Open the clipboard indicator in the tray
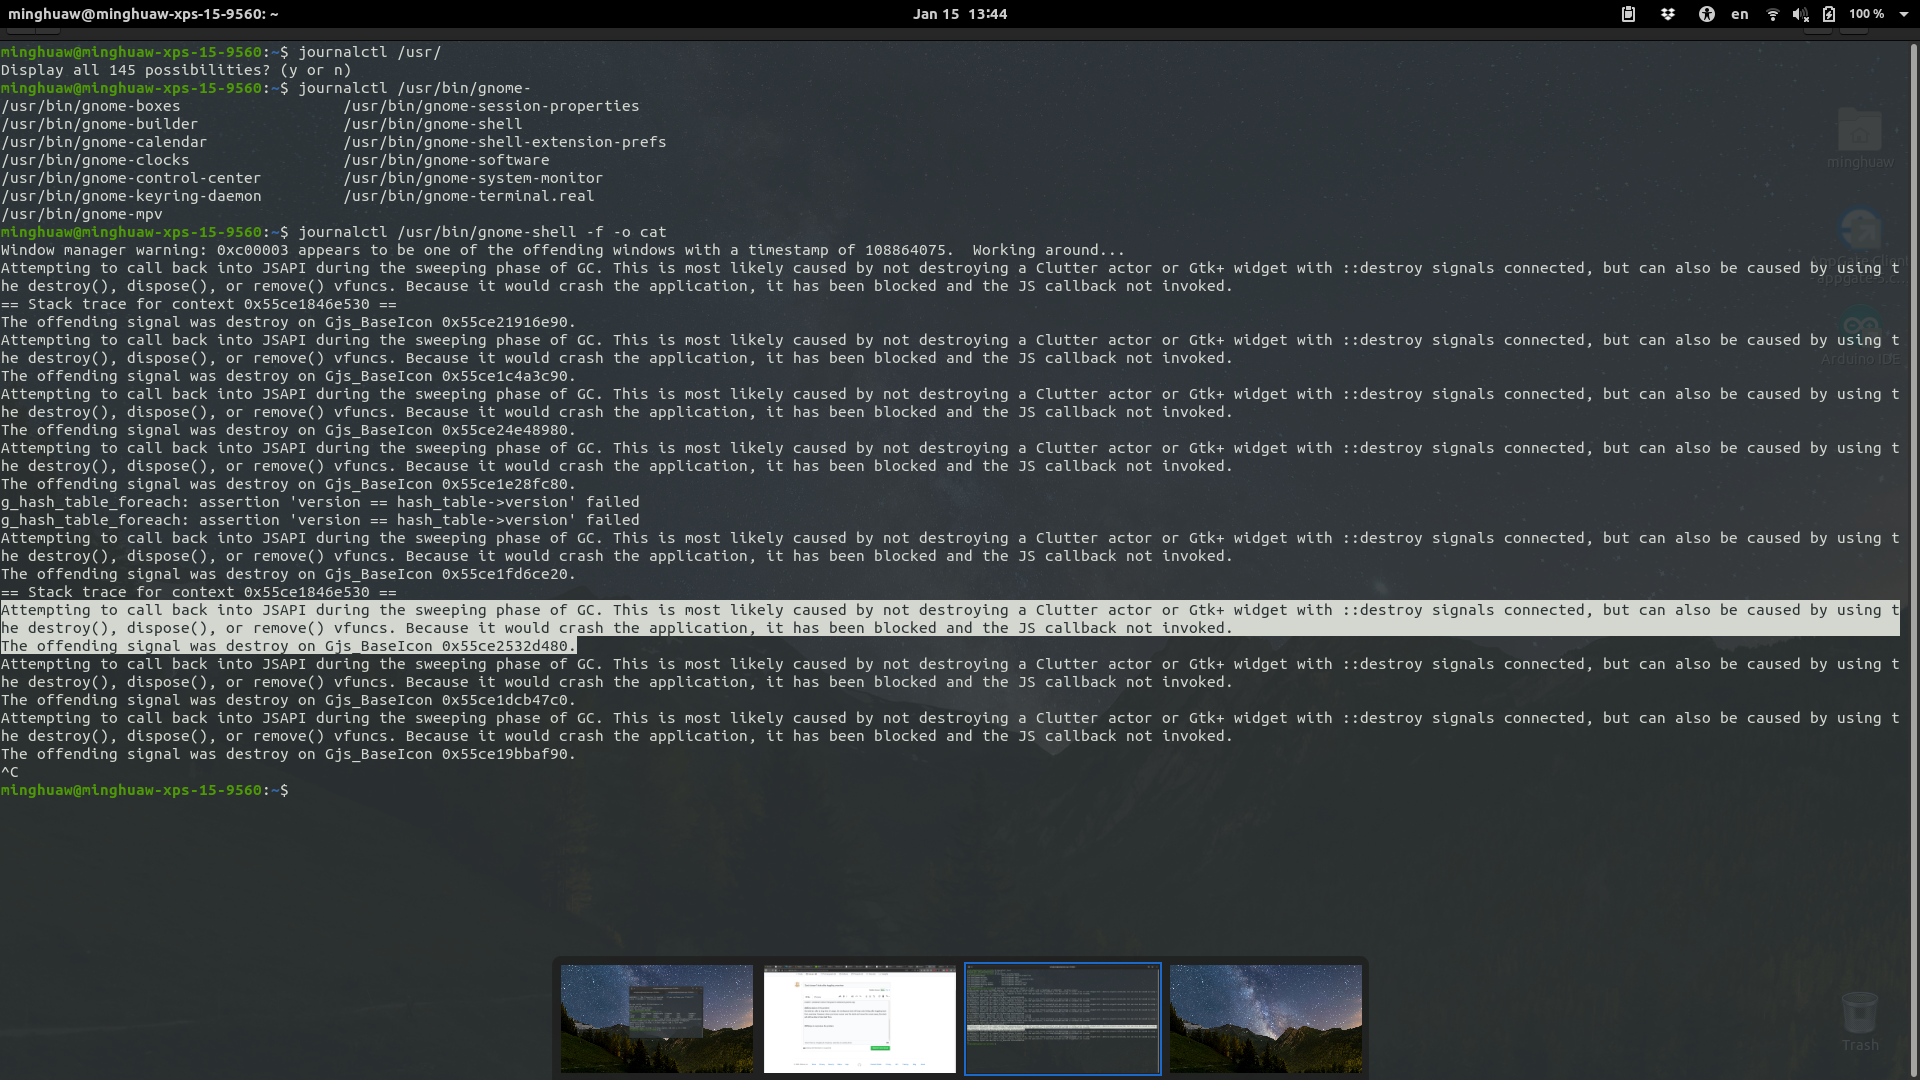Screen dimensions: 1920x1080 pyautogui.click(x=1629, y=14)
